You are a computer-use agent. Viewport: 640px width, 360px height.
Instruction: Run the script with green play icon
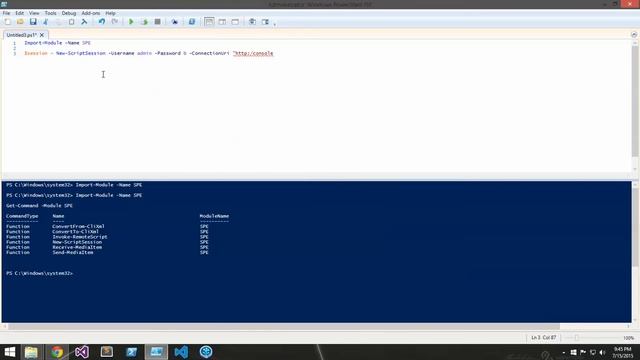click(131, 22)
